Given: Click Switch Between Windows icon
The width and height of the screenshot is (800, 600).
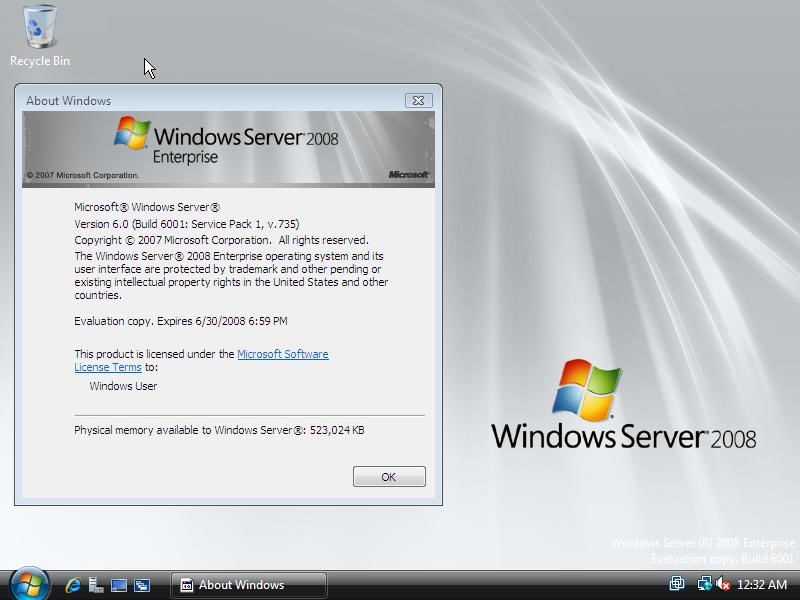Looking at the screenshot, I should tap(142, 585).
